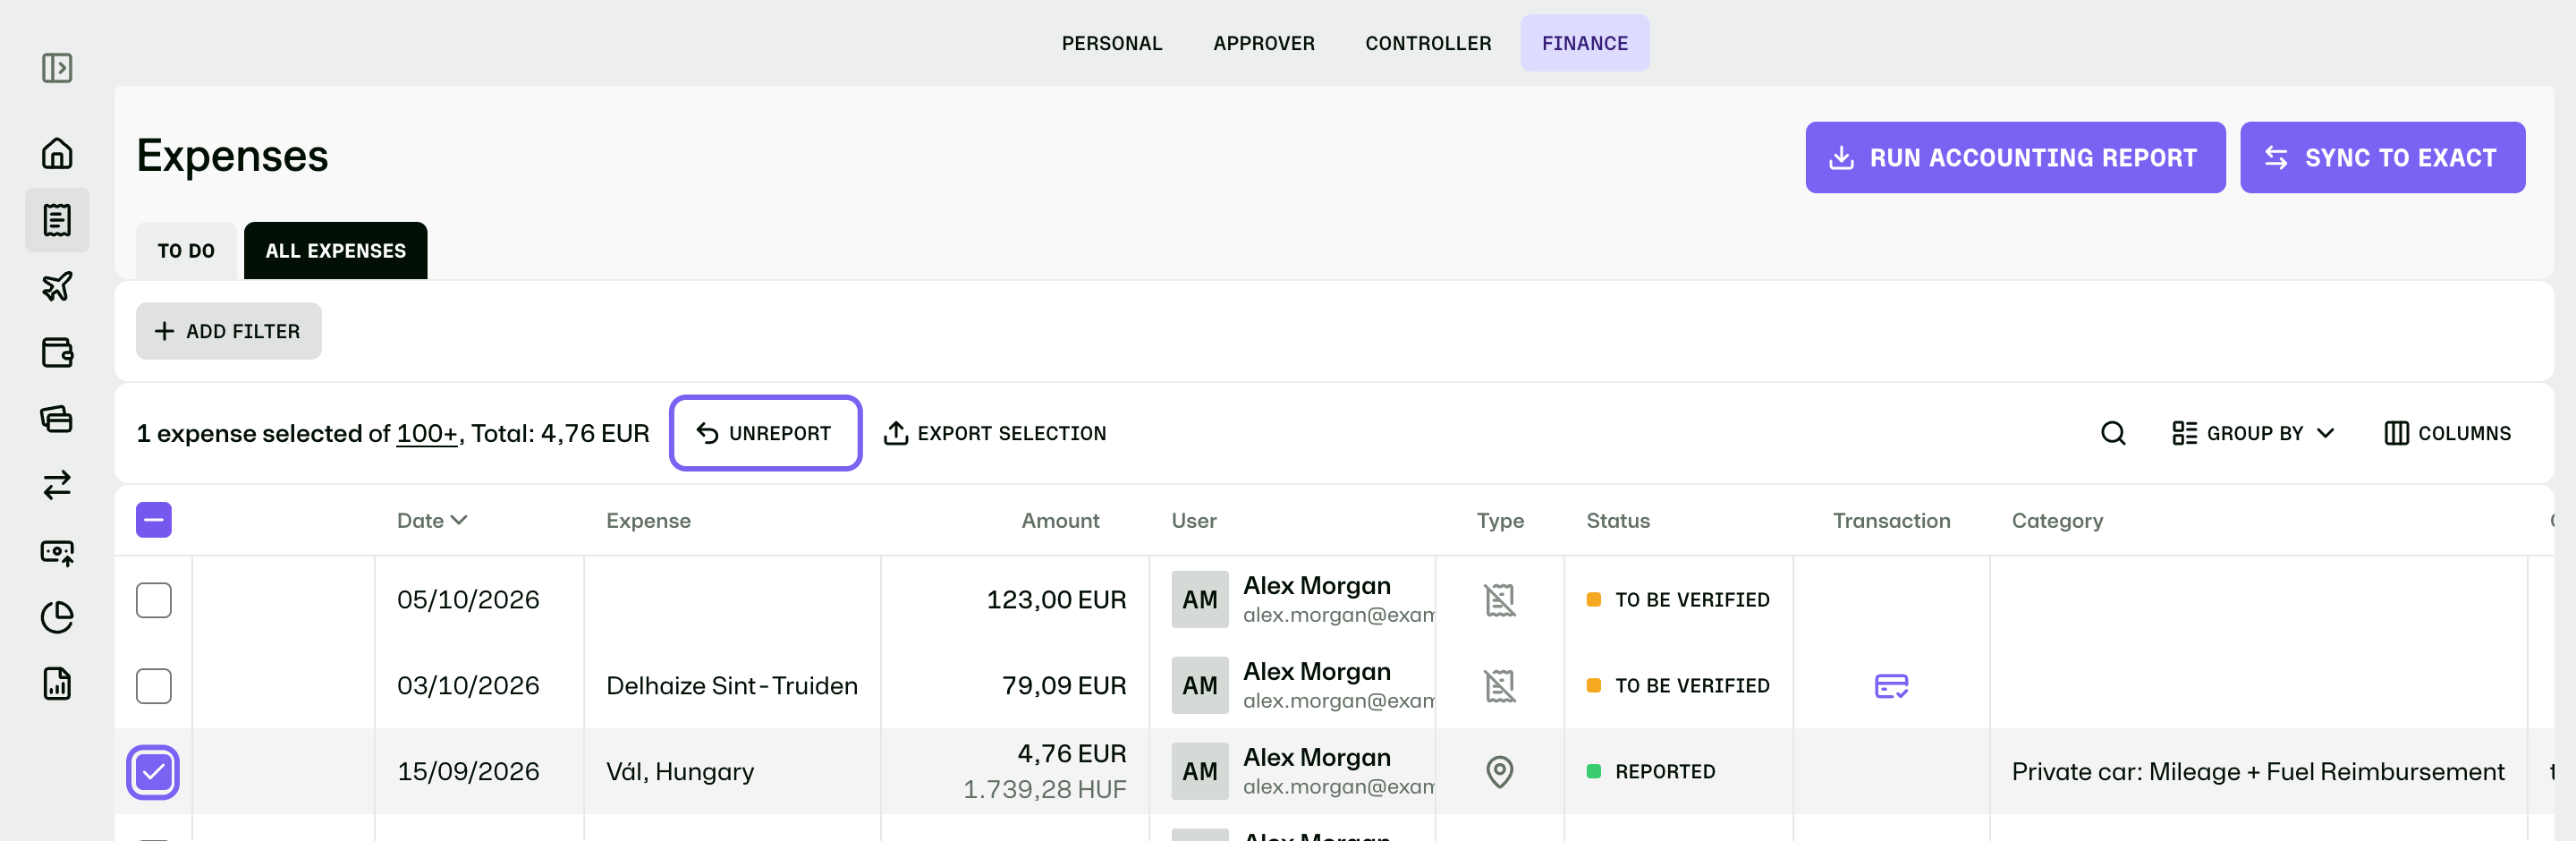Click 'Private car: Mileage + Fuel Reimbursement' category

coord(2258,772)
